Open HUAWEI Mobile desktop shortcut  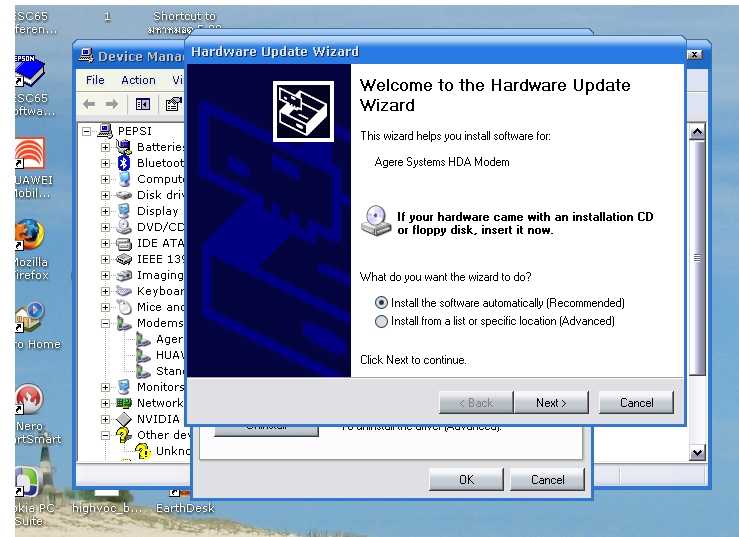(x=32, y=168)
